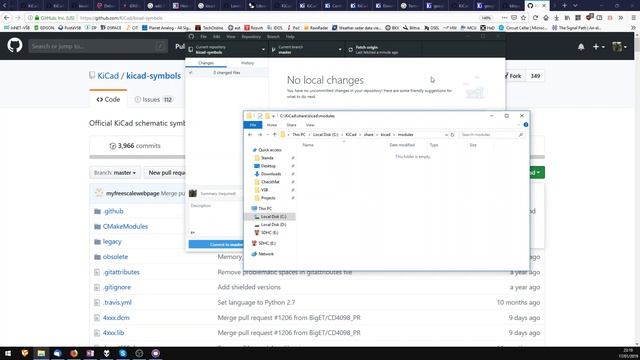Open the KiCad organization link
The image size is (640, 360).
(x=108, y=76)
